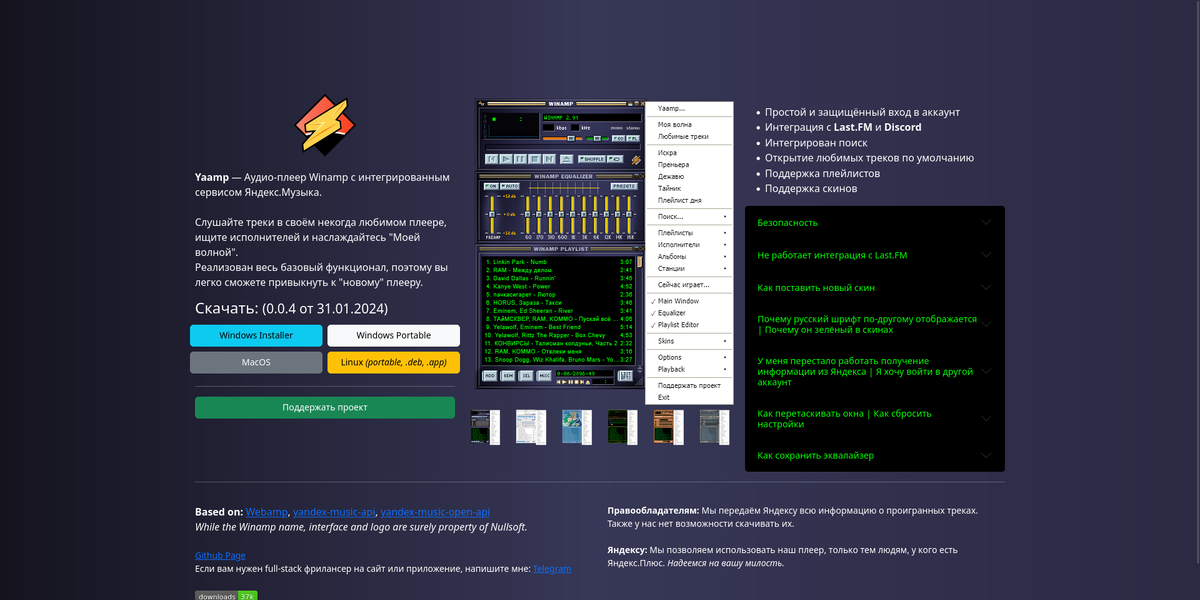
Task: Expand Как сохранить эквалайзер
Action: pos(875,455)
